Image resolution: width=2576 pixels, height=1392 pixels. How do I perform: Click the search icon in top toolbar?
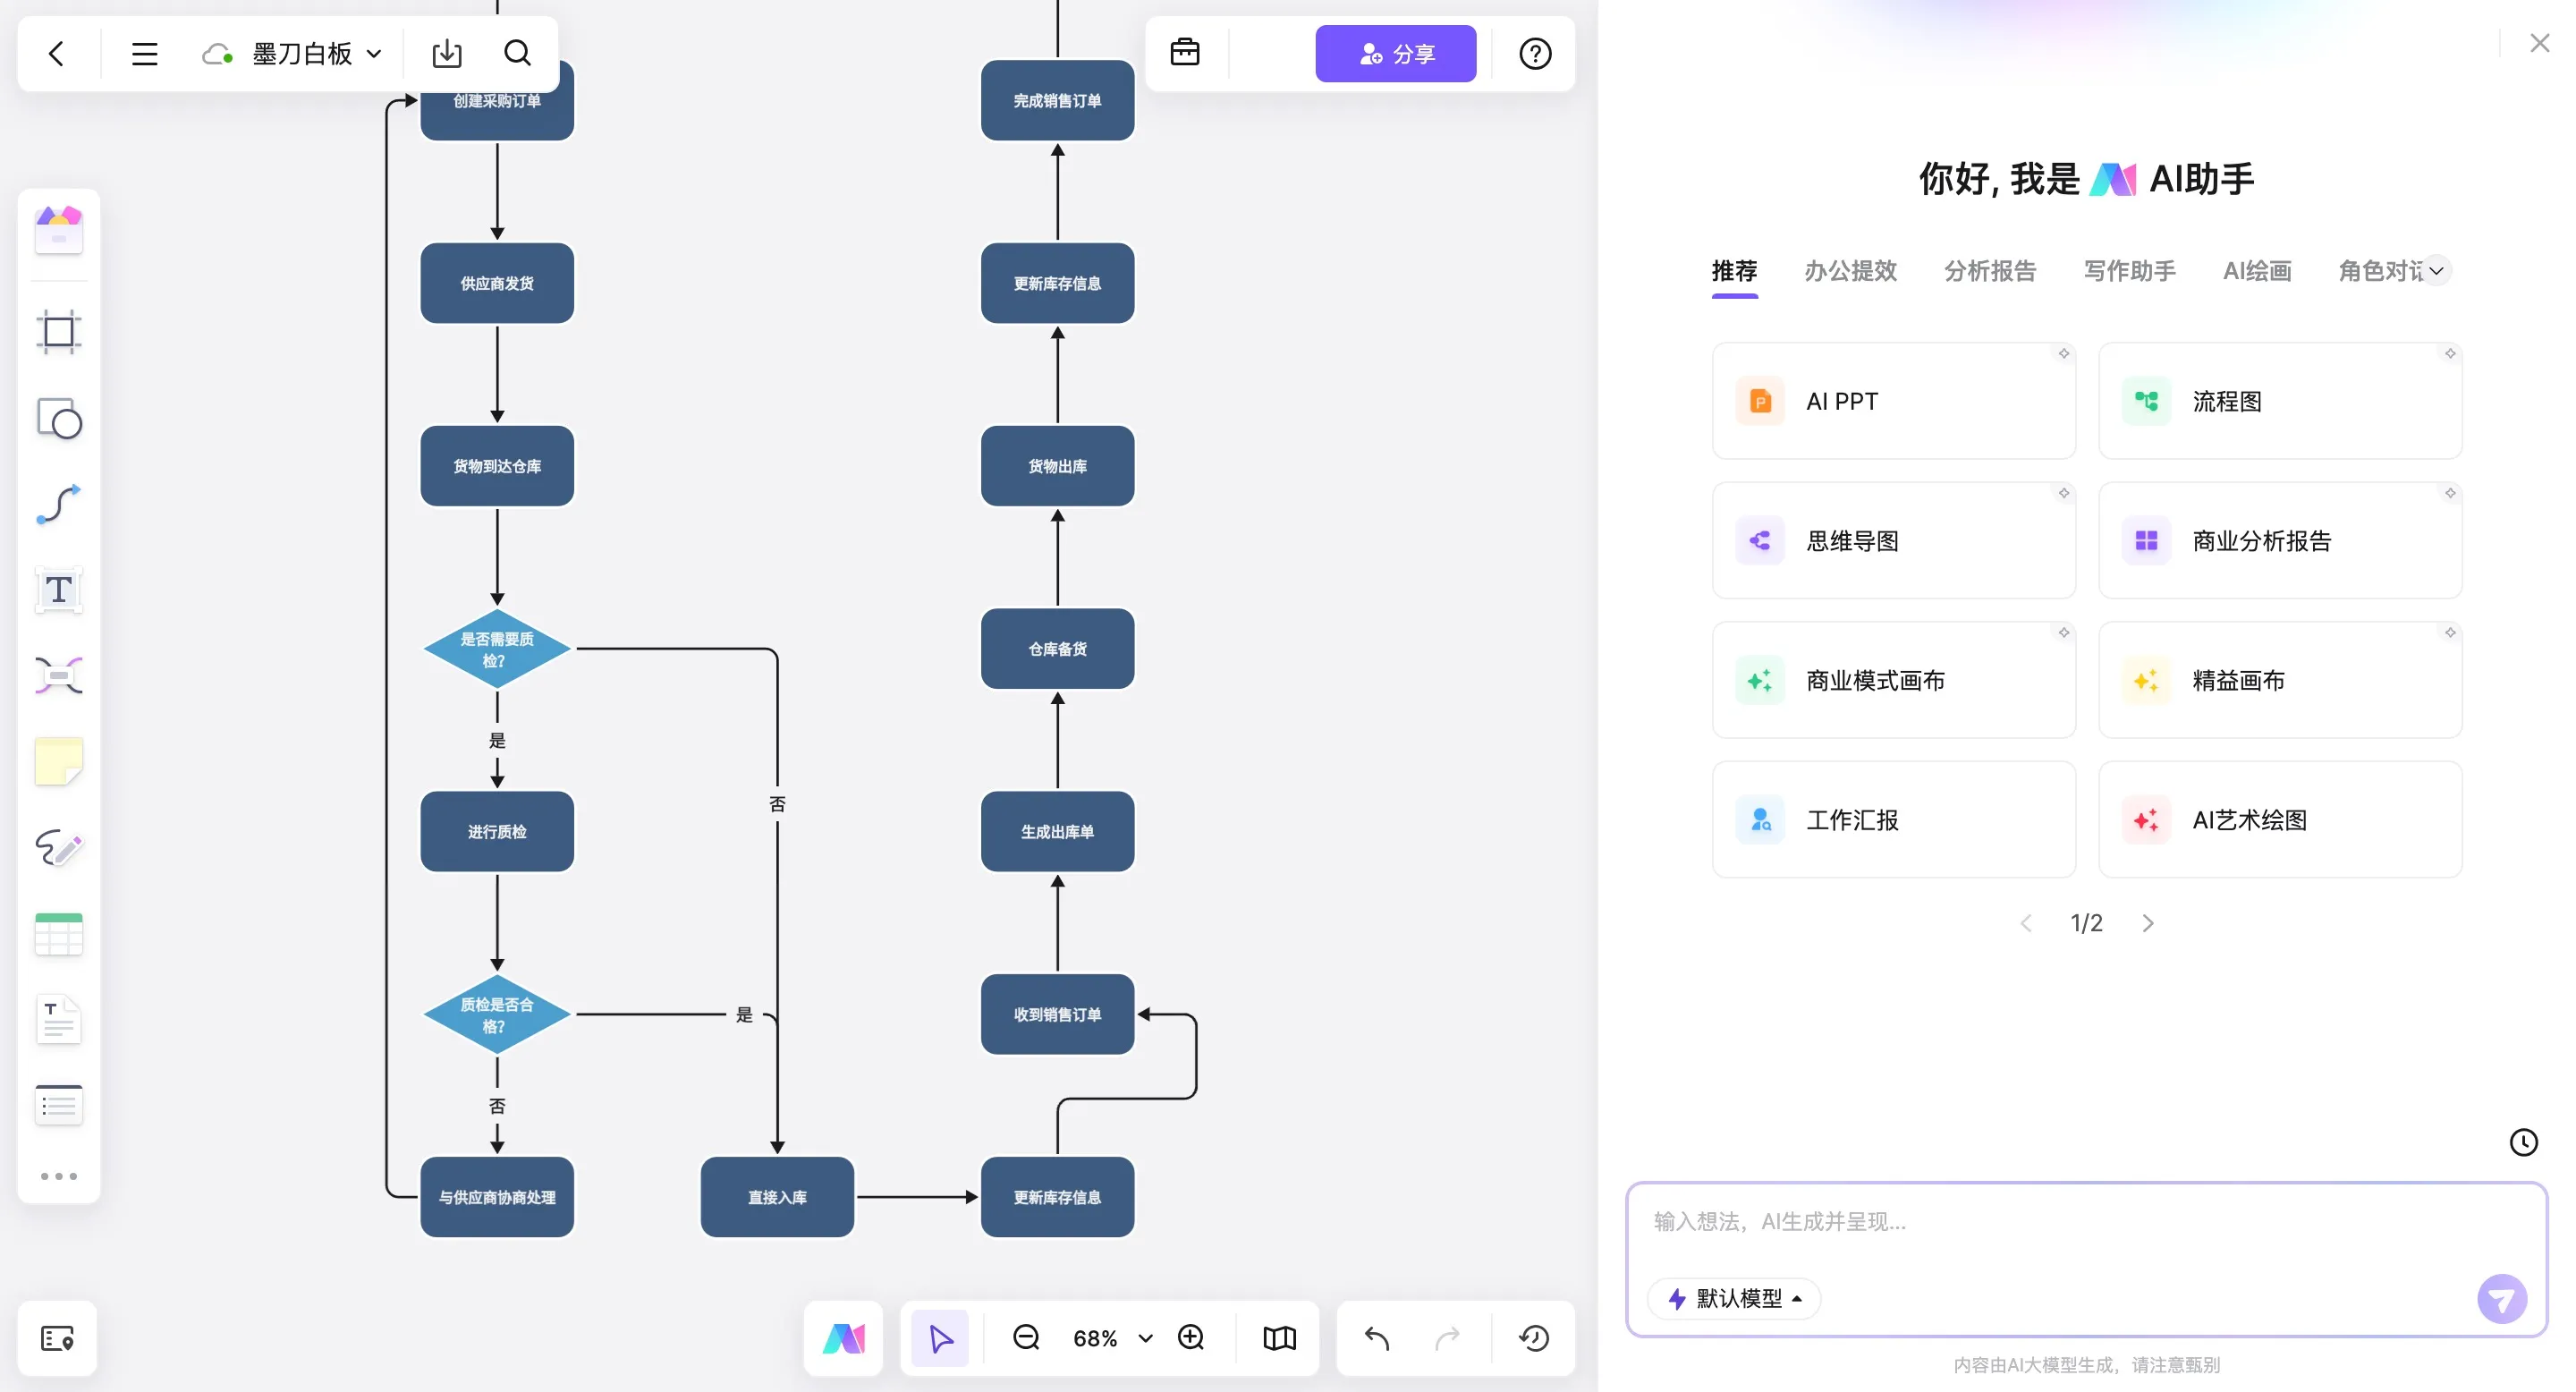point(517,53)
